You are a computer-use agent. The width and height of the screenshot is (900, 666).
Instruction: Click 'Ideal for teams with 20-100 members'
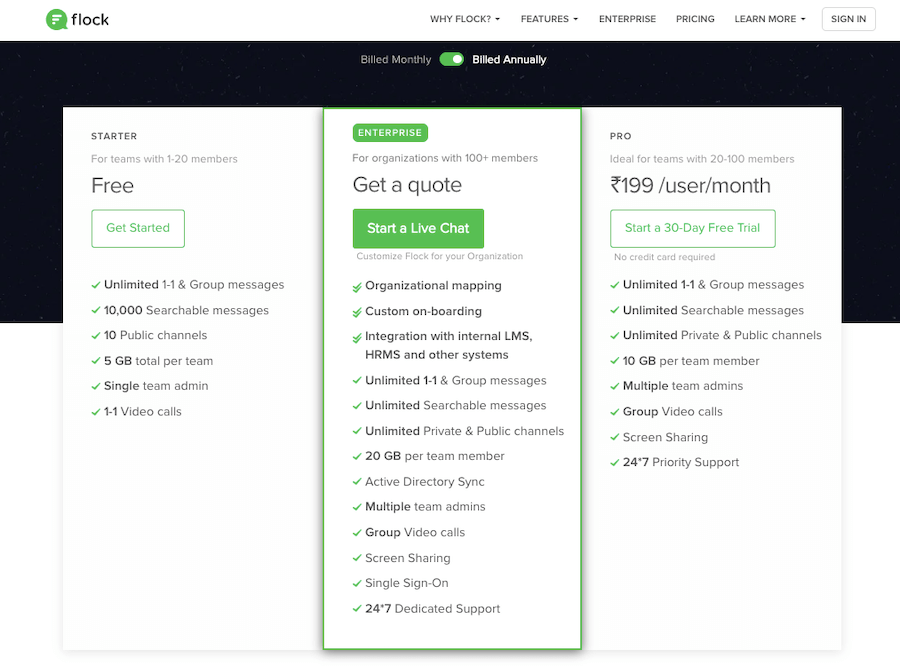tap(702, 159)
